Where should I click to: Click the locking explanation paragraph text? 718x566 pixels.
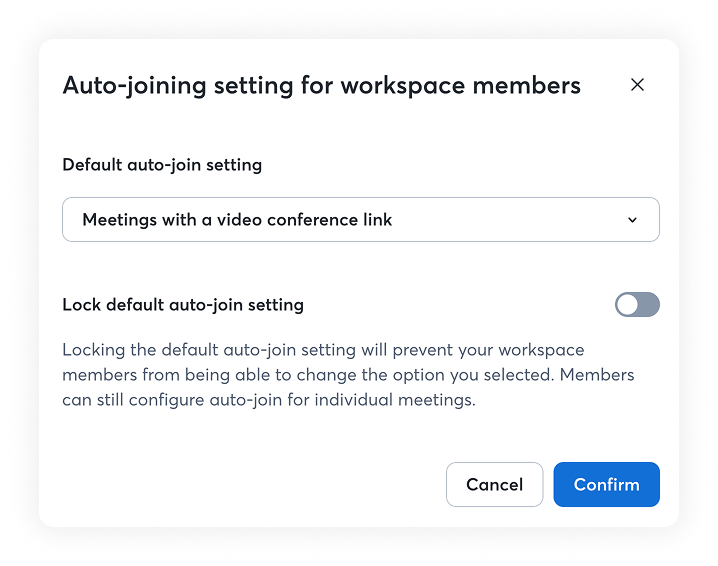348,375
